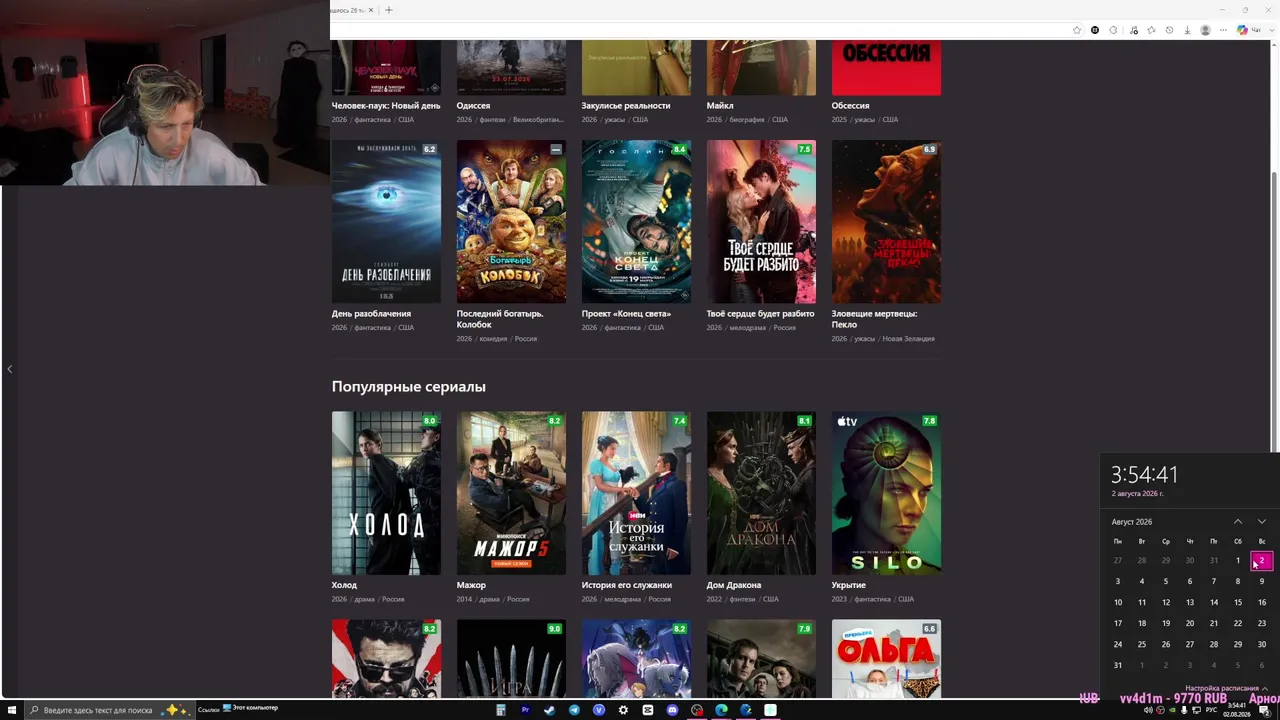Open the "Дом Дракона" series poster
1280x720 pixels.
coord(761,493)
